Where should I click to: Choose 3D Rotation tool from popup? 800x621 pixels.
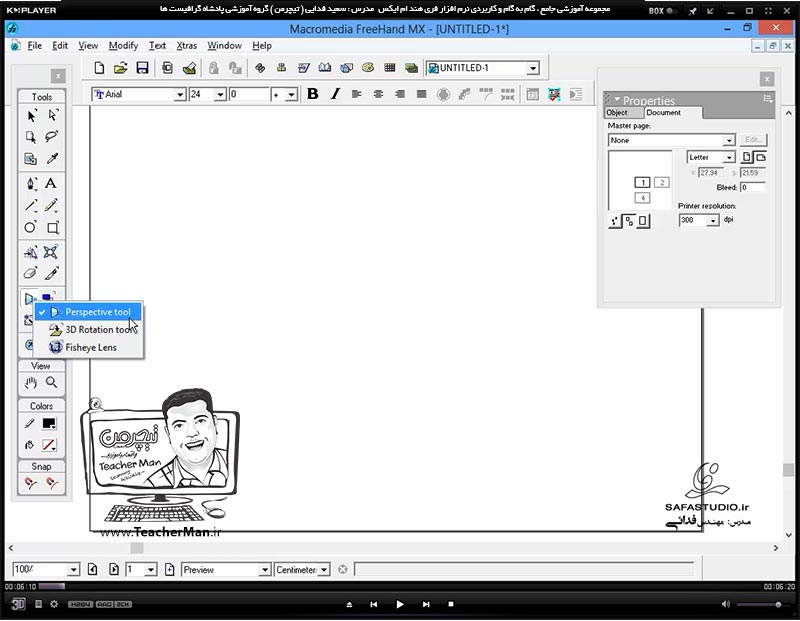(88, 330)
